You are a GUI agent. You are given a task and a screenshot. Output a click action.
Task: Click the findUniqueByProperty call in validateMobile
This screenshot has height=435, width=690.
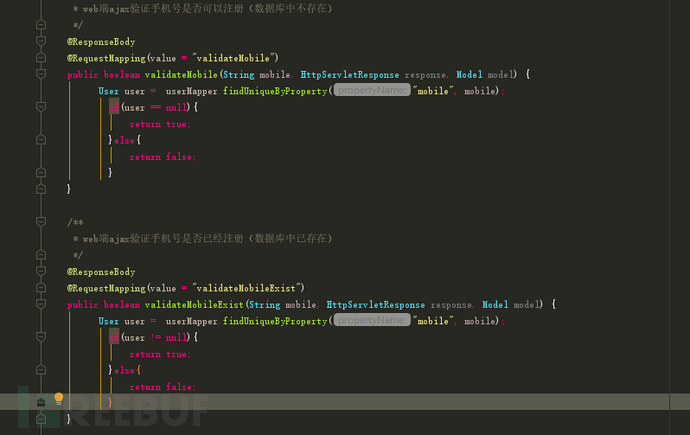point(275,91)
